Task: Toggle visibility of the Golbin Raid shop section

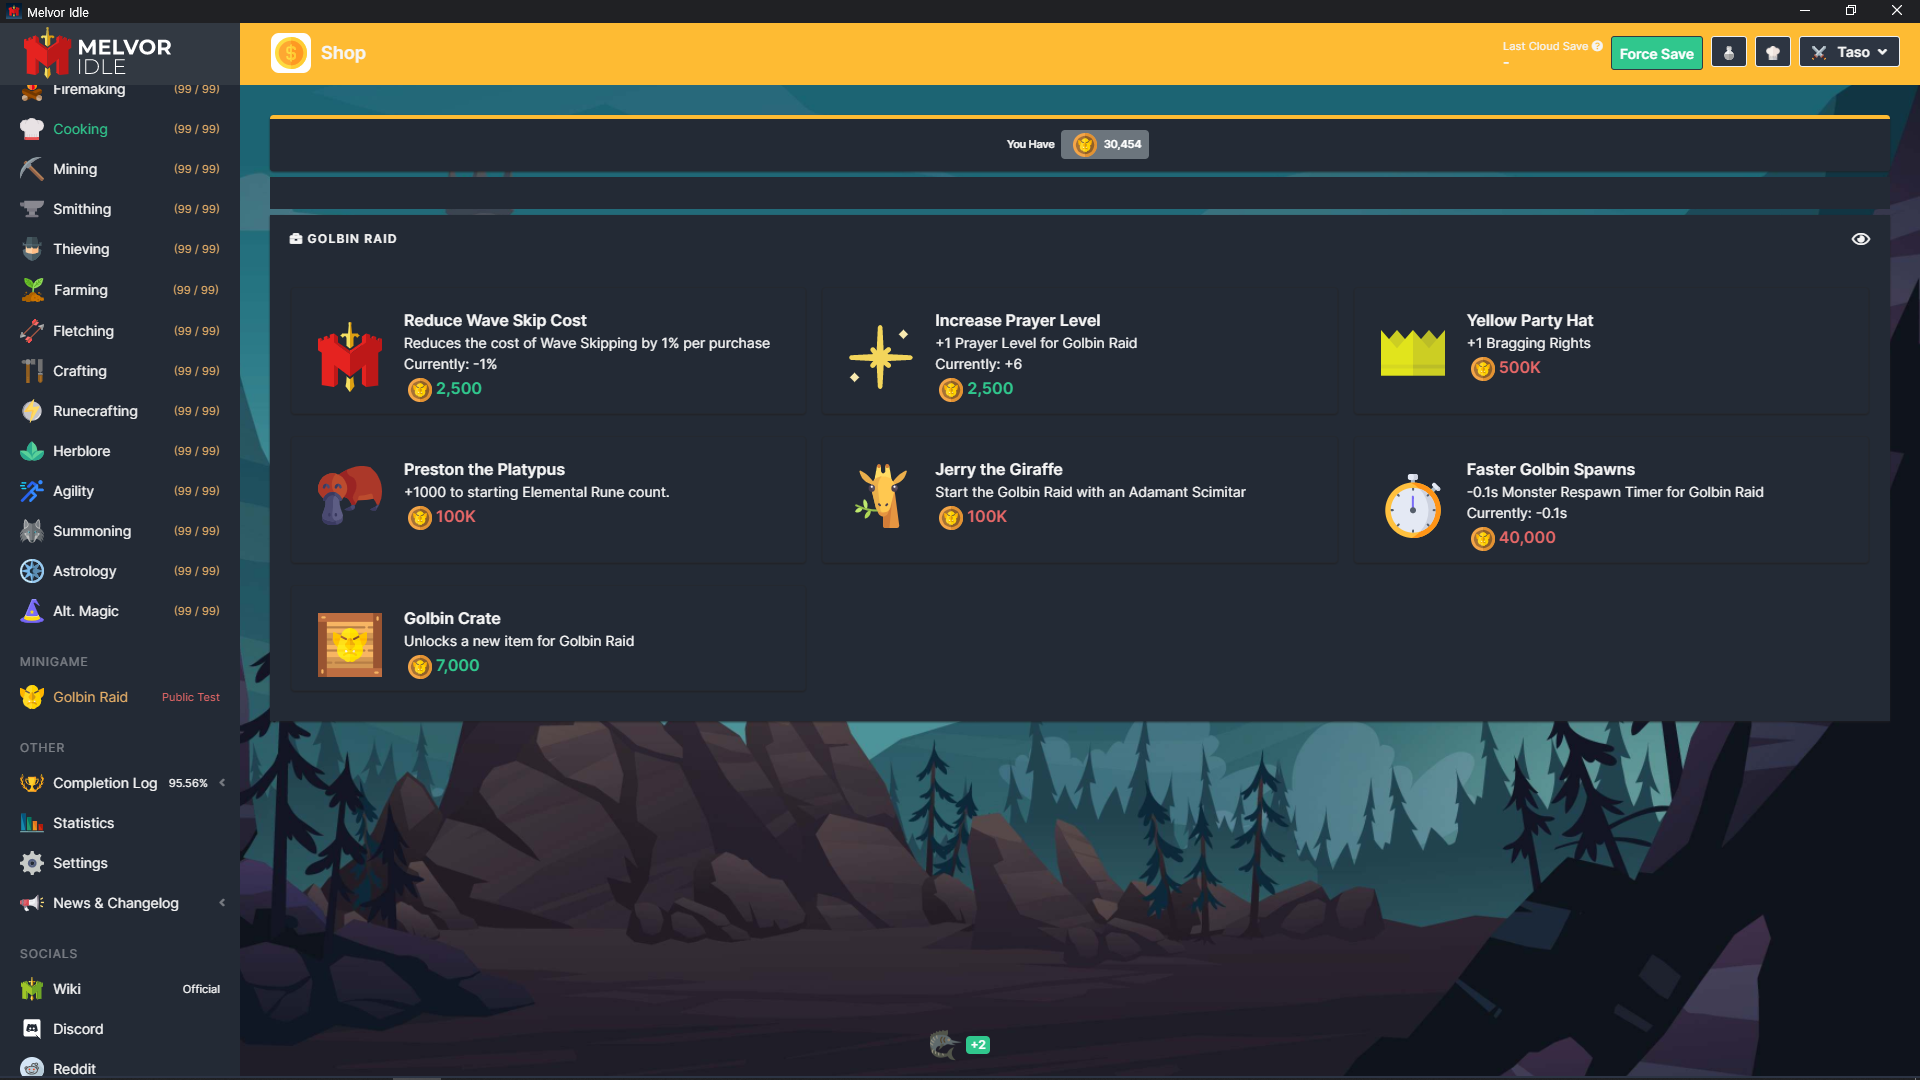Action: [1861, 238]
